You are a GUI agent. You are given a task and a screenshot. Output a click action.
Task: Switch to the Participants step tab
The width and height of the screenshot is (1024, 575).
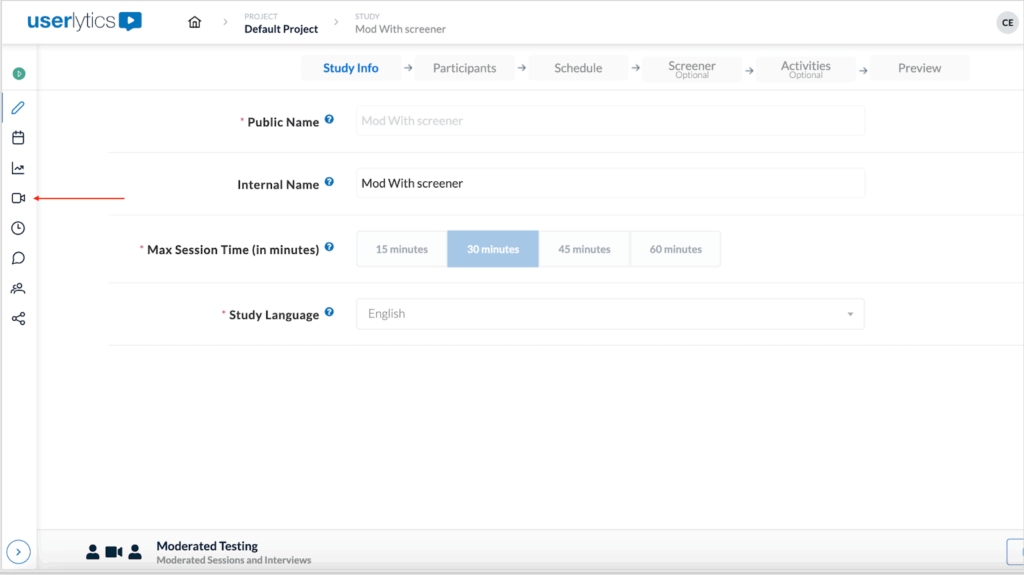click(x=464, y=68)
